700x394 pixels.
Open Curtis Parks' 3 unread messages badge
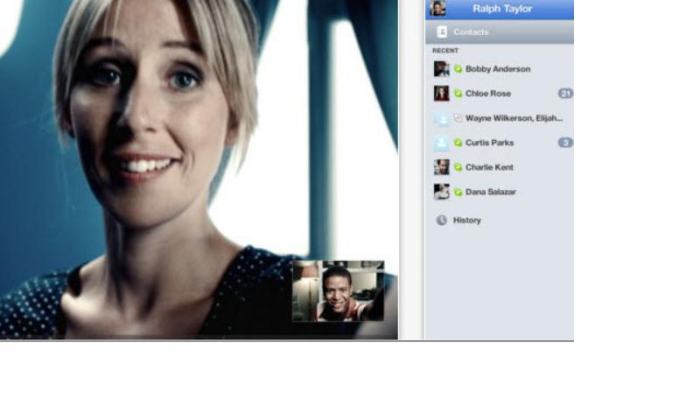click(x=565, y=142)
